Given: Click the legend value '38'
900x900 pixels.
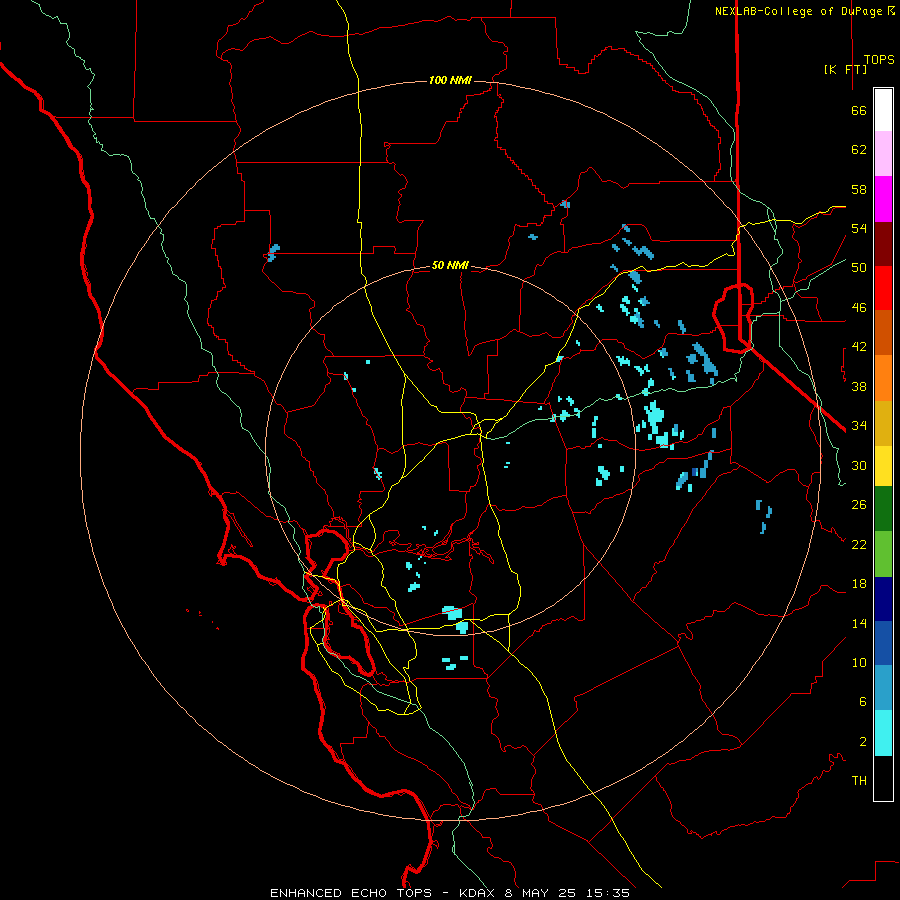Looking at the screenshot, I should [x=859, y=386].
